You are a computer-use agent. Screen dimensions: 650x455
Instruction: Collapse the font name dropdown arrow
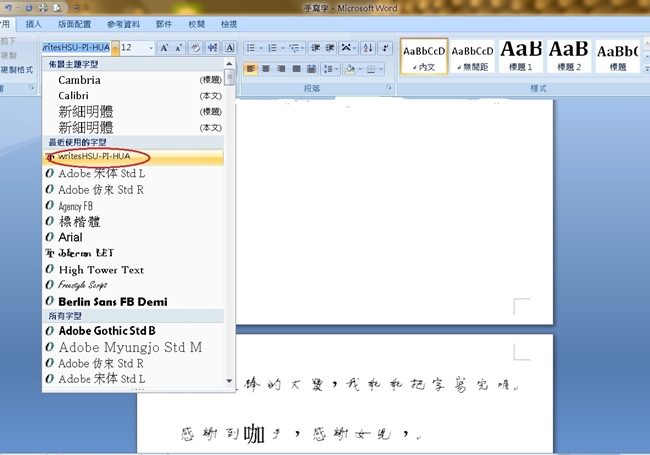[x=115, y=48]
